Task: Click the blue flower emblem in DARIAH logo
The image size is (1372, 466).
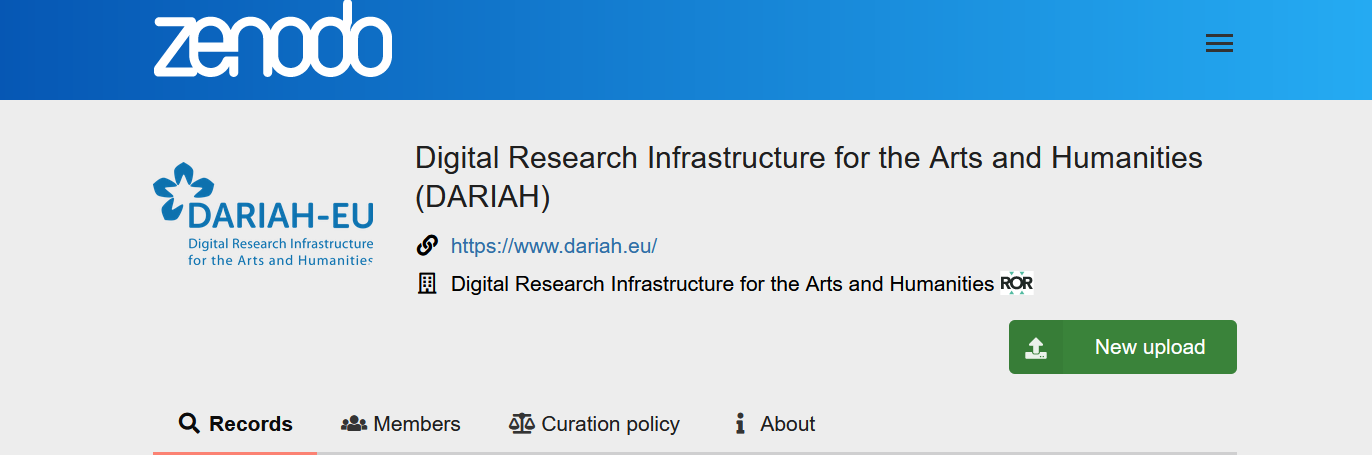Action: click(183, 188)
